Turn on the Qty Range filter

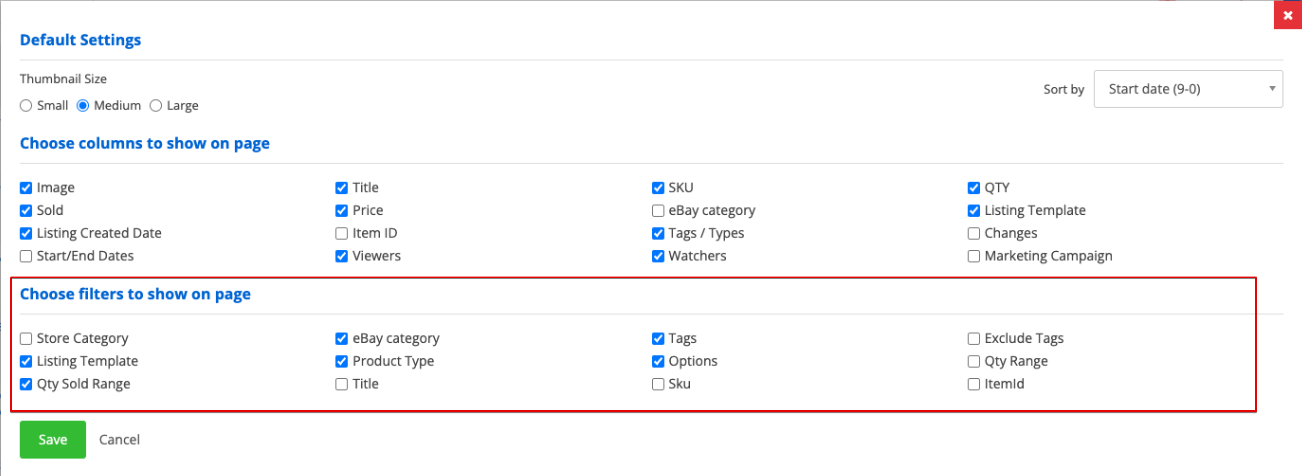[974, 362]
